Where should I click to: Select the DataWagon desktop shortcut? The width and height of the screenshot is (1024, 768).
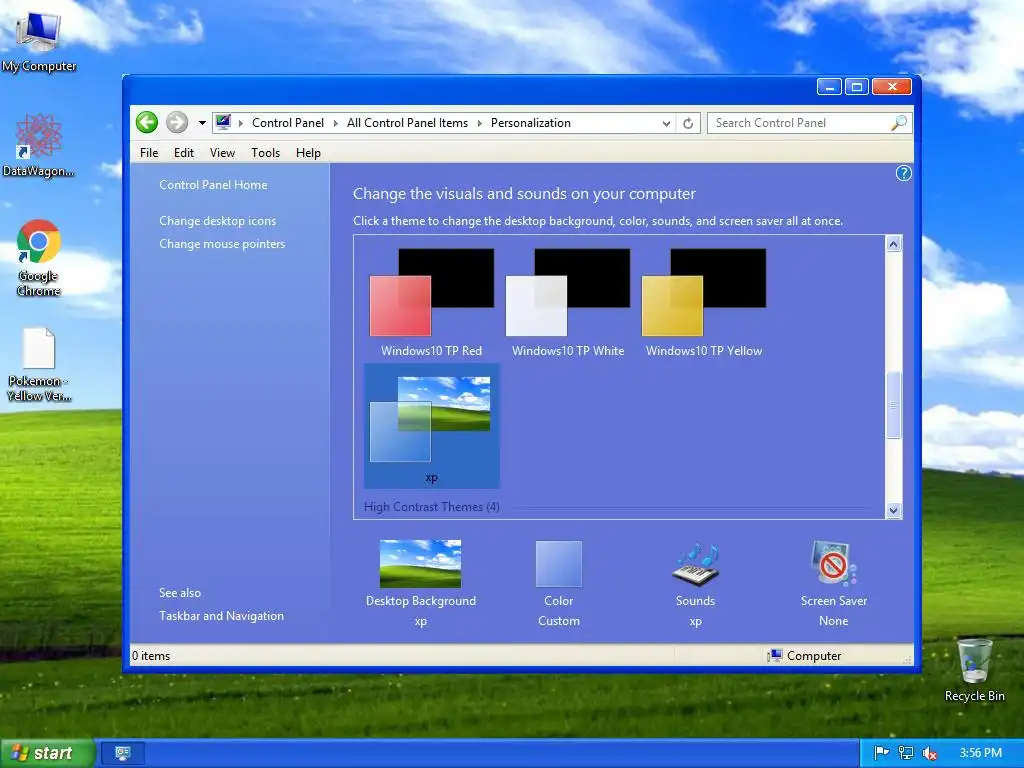coord(39,145)
